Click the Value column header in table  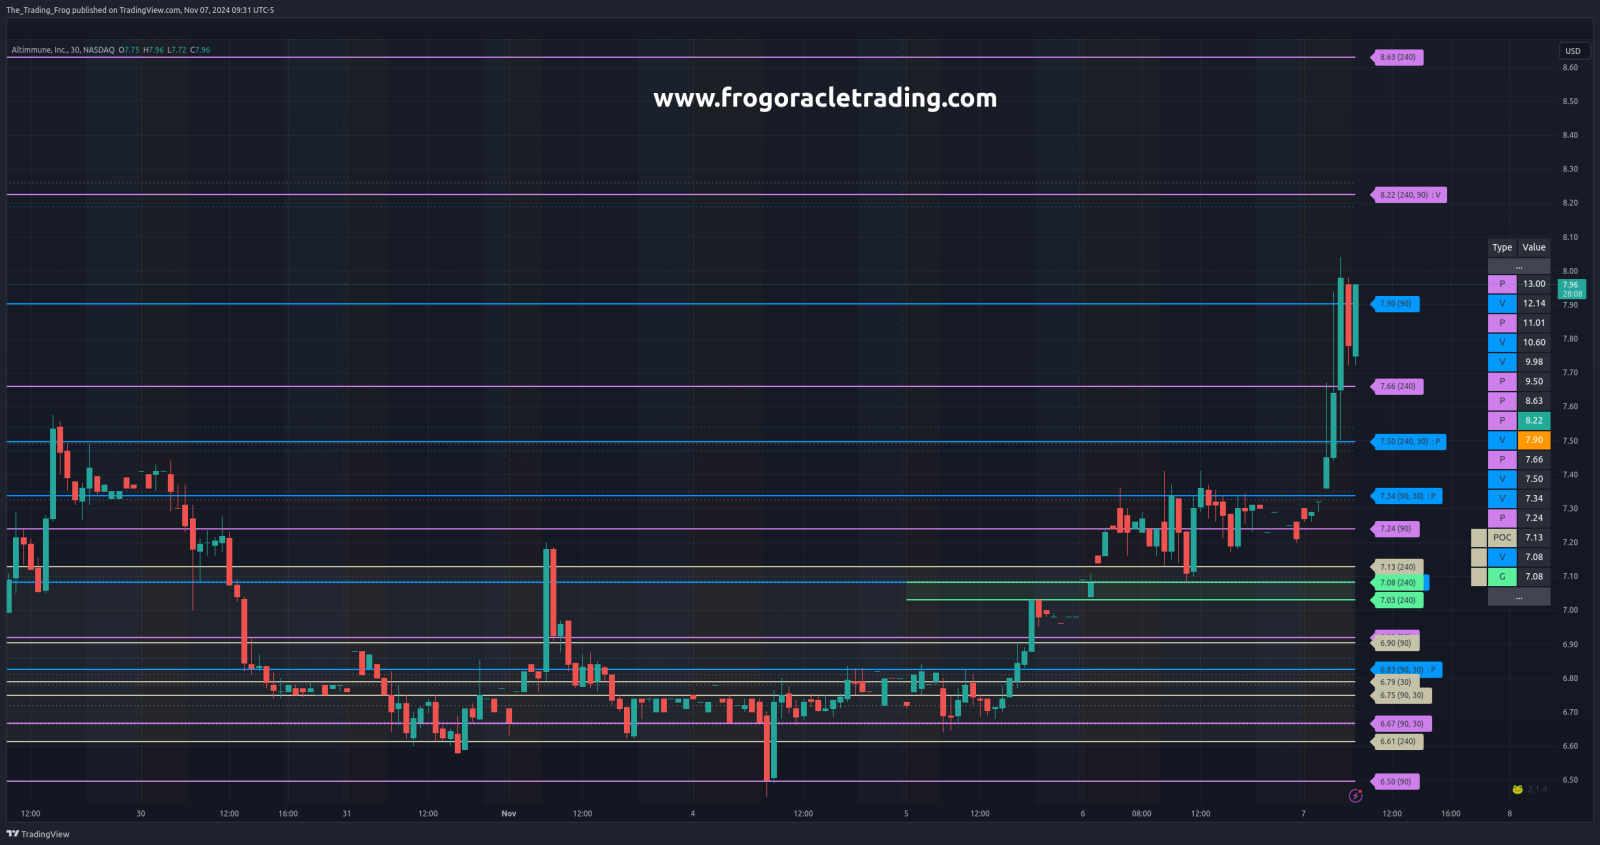point(1534,247)
